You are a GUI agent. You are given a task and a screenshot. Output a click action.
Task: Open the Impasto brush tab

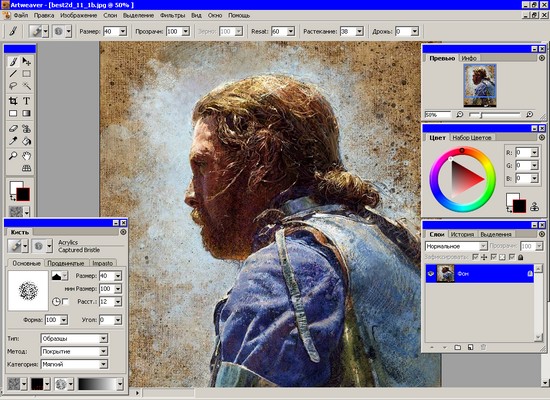click(102, 263)
